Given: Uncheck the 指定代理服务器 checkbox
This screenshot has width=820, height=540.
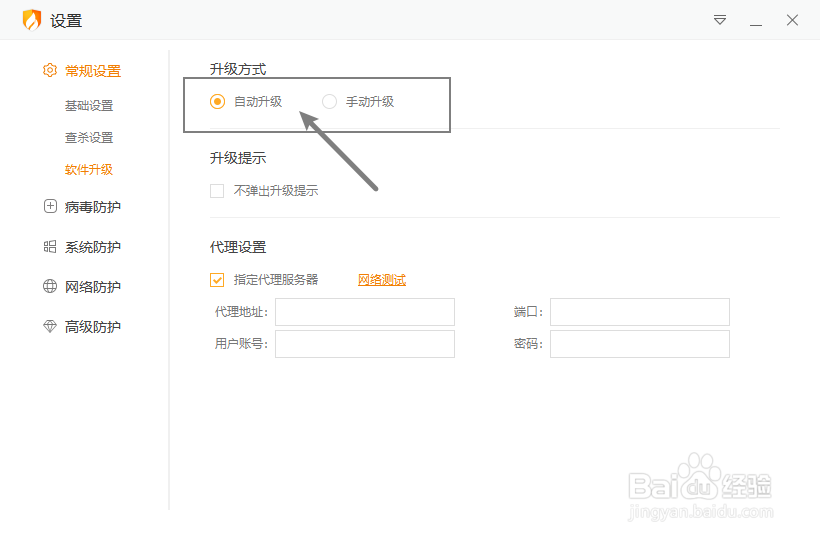Looking at the screenshot, I should (217, 280).
